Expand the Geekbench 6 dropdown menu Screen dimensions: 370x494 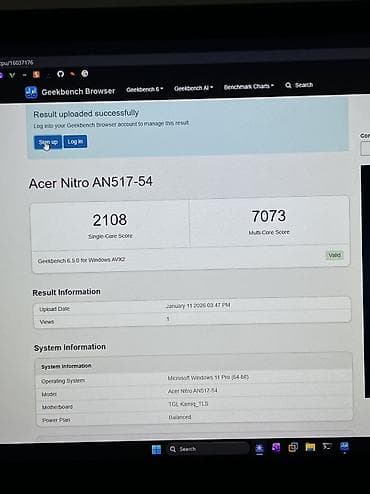click(x=145, y=89)
